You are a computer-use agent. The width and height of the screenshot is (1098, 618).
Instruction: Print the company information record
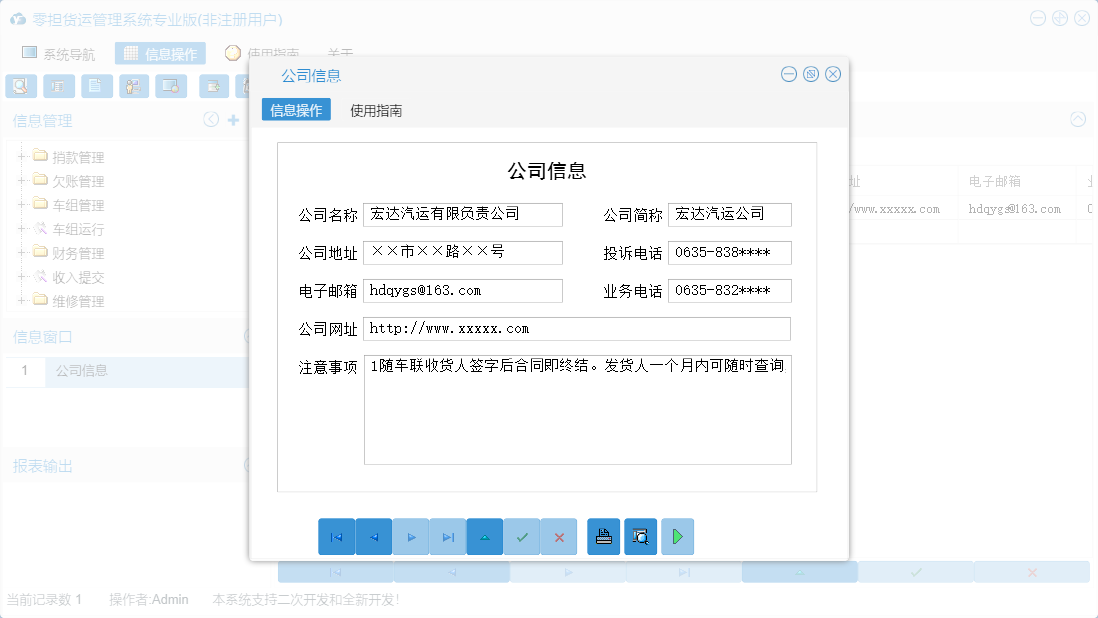tap(603, 537)
